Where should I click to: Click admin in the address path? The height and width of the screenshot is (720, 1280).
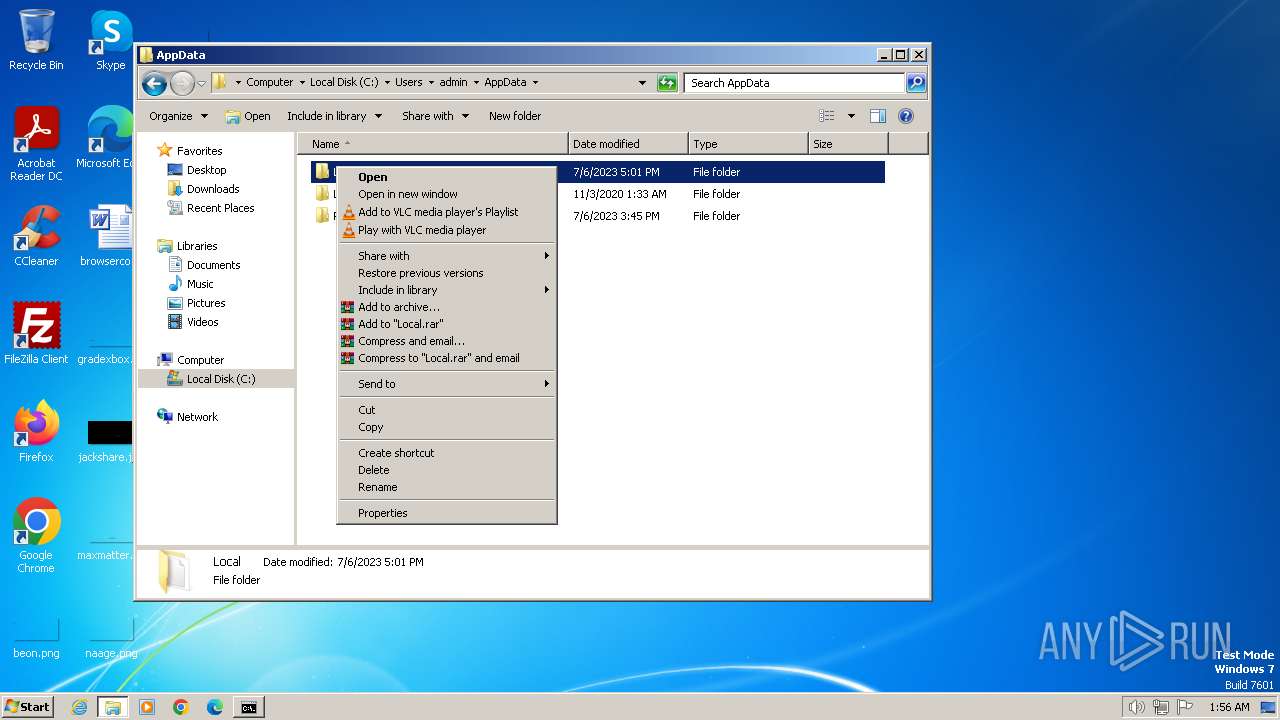coord(453,83)
